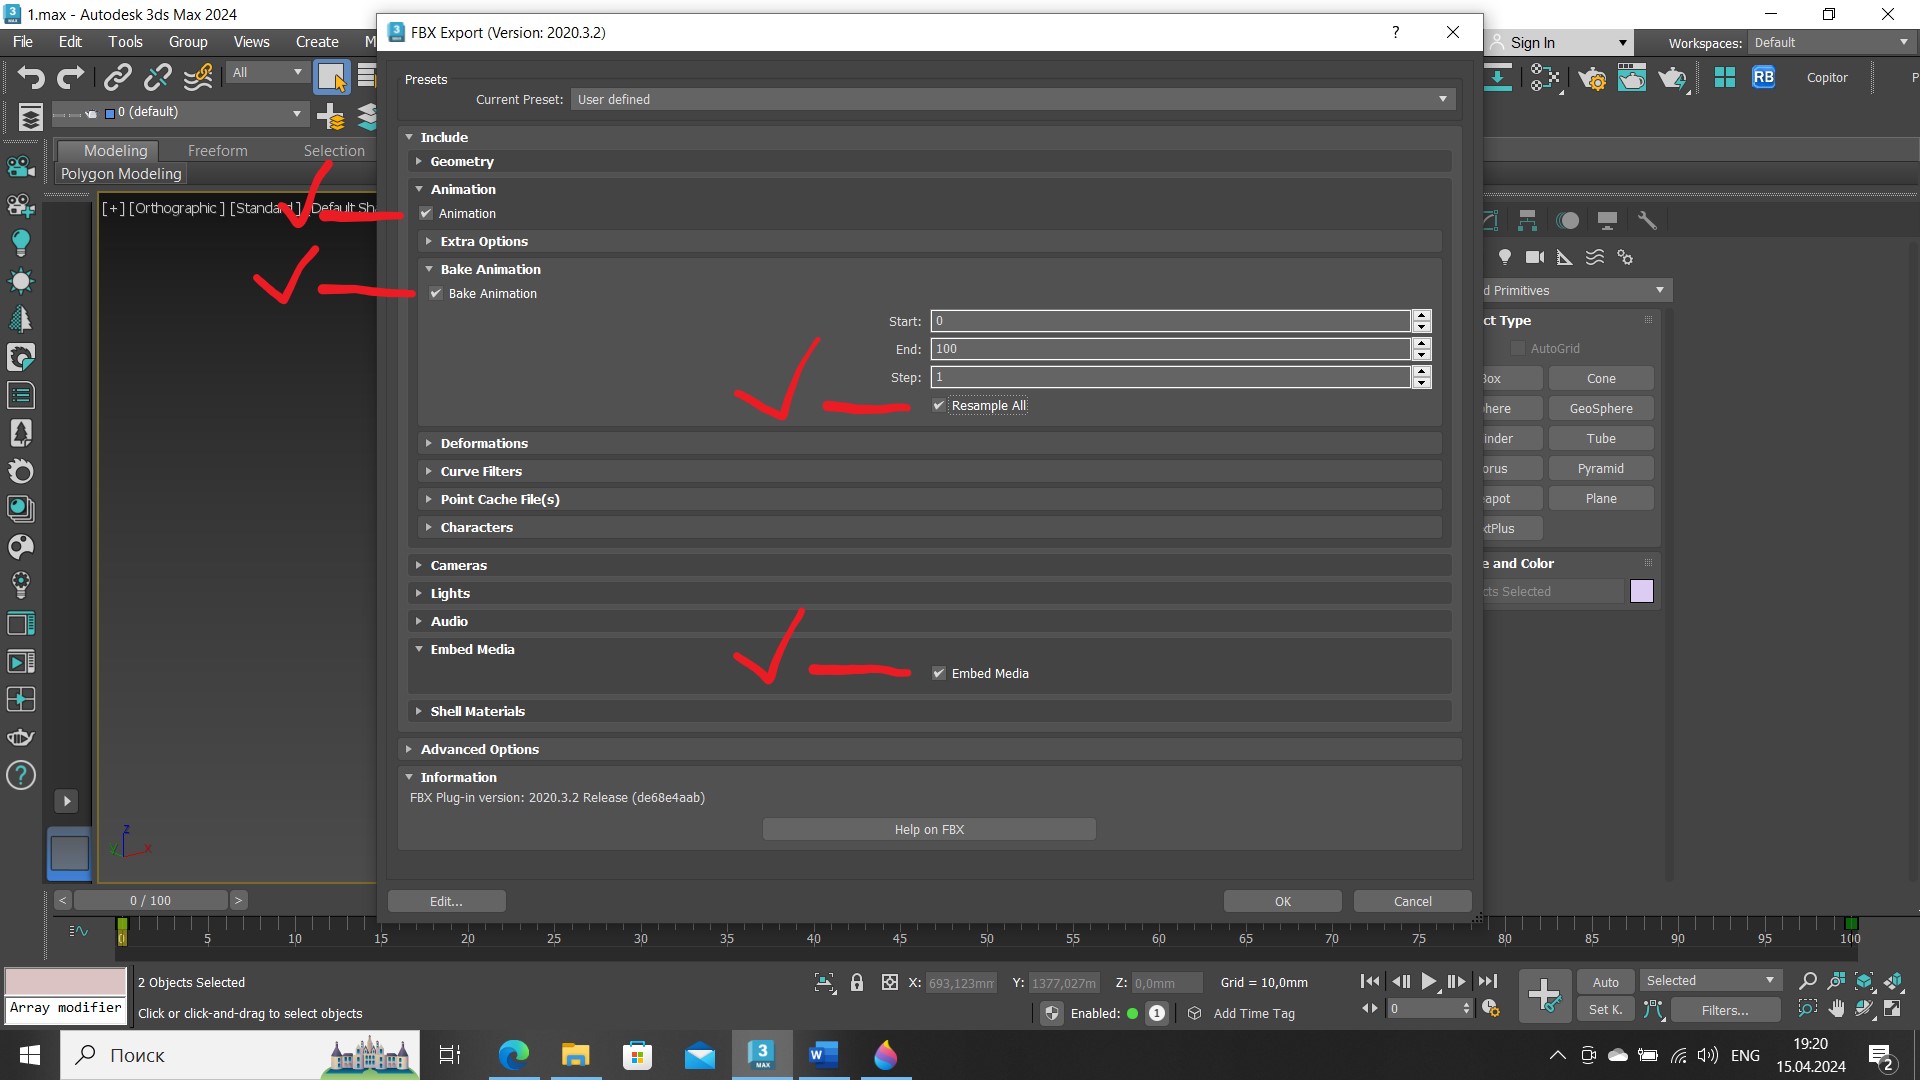This screenshot has height=1080, width=1920.
Task: Open Word from the Windows taskbar
Action: [823, 1055]
